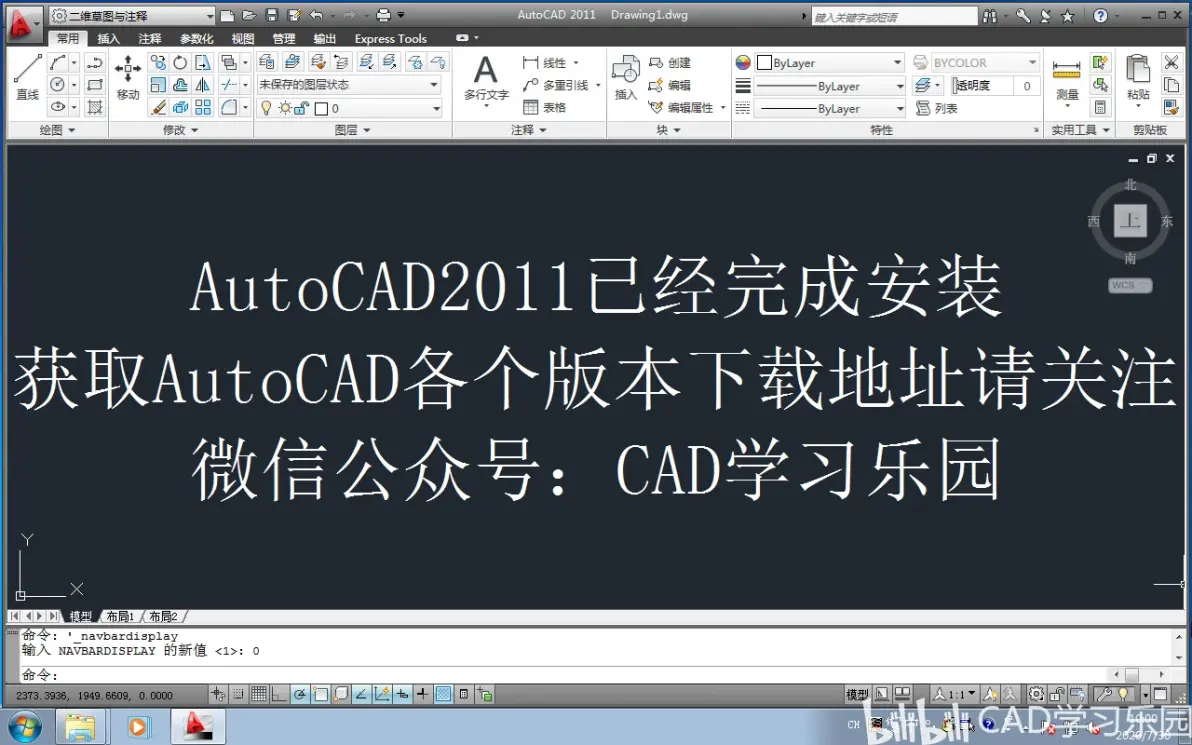Image resolution: width=1192 pixels, height=745 pixels.
Task: Click the Cut scissors icon in Clipboard panel
Action: [x=1171, y=62]
